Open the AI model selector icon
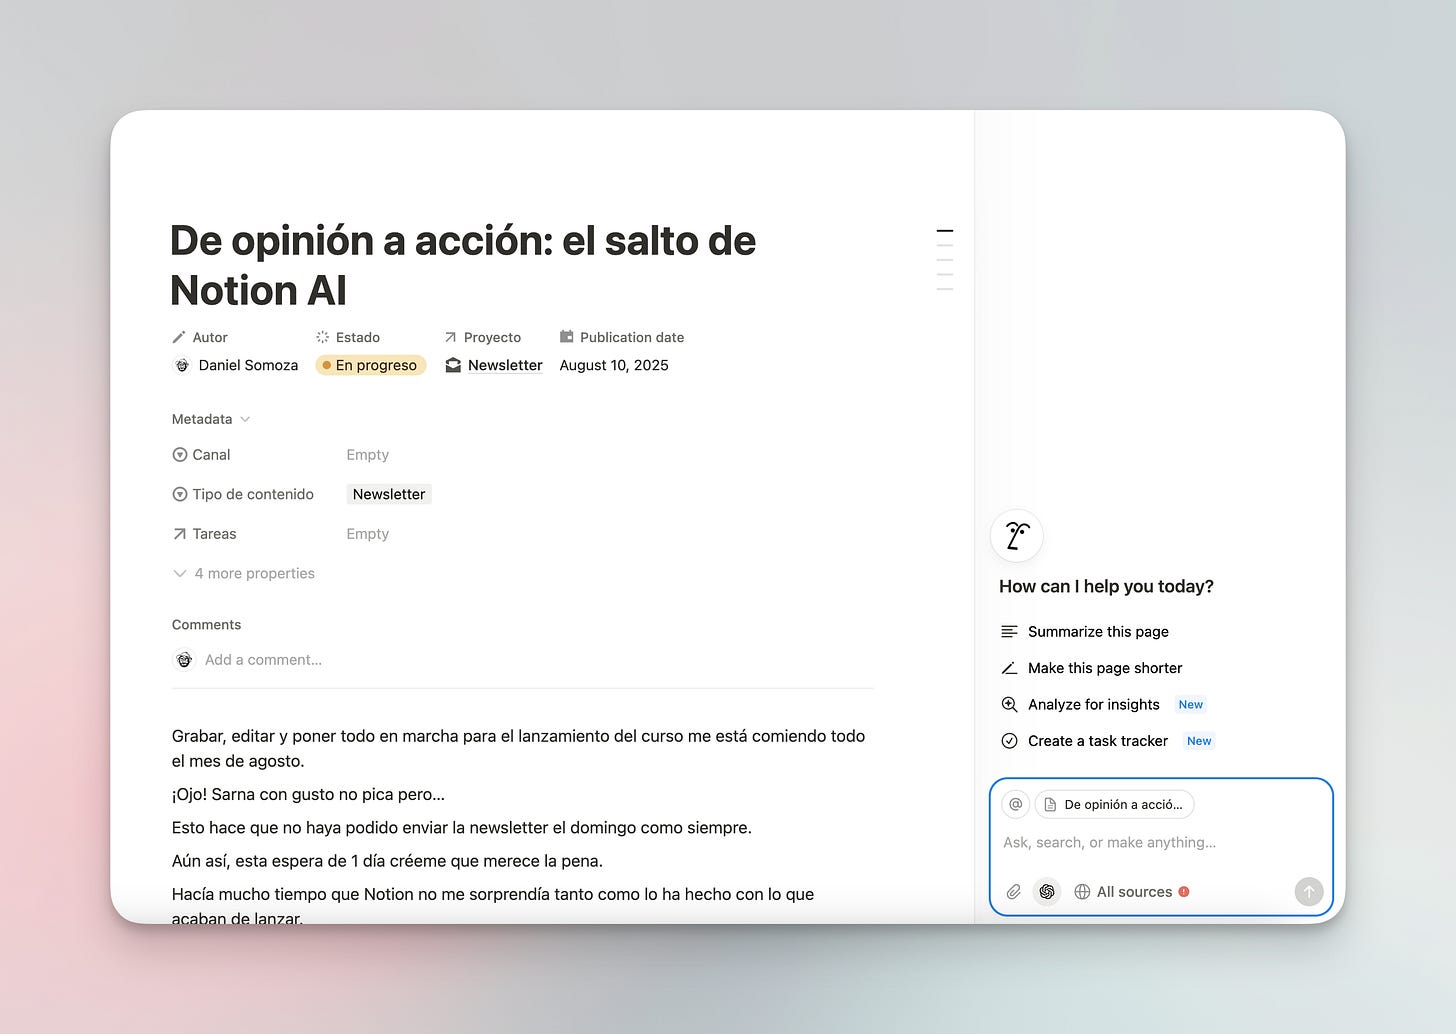The image size is (1456, 1034). click(1047, 892)
